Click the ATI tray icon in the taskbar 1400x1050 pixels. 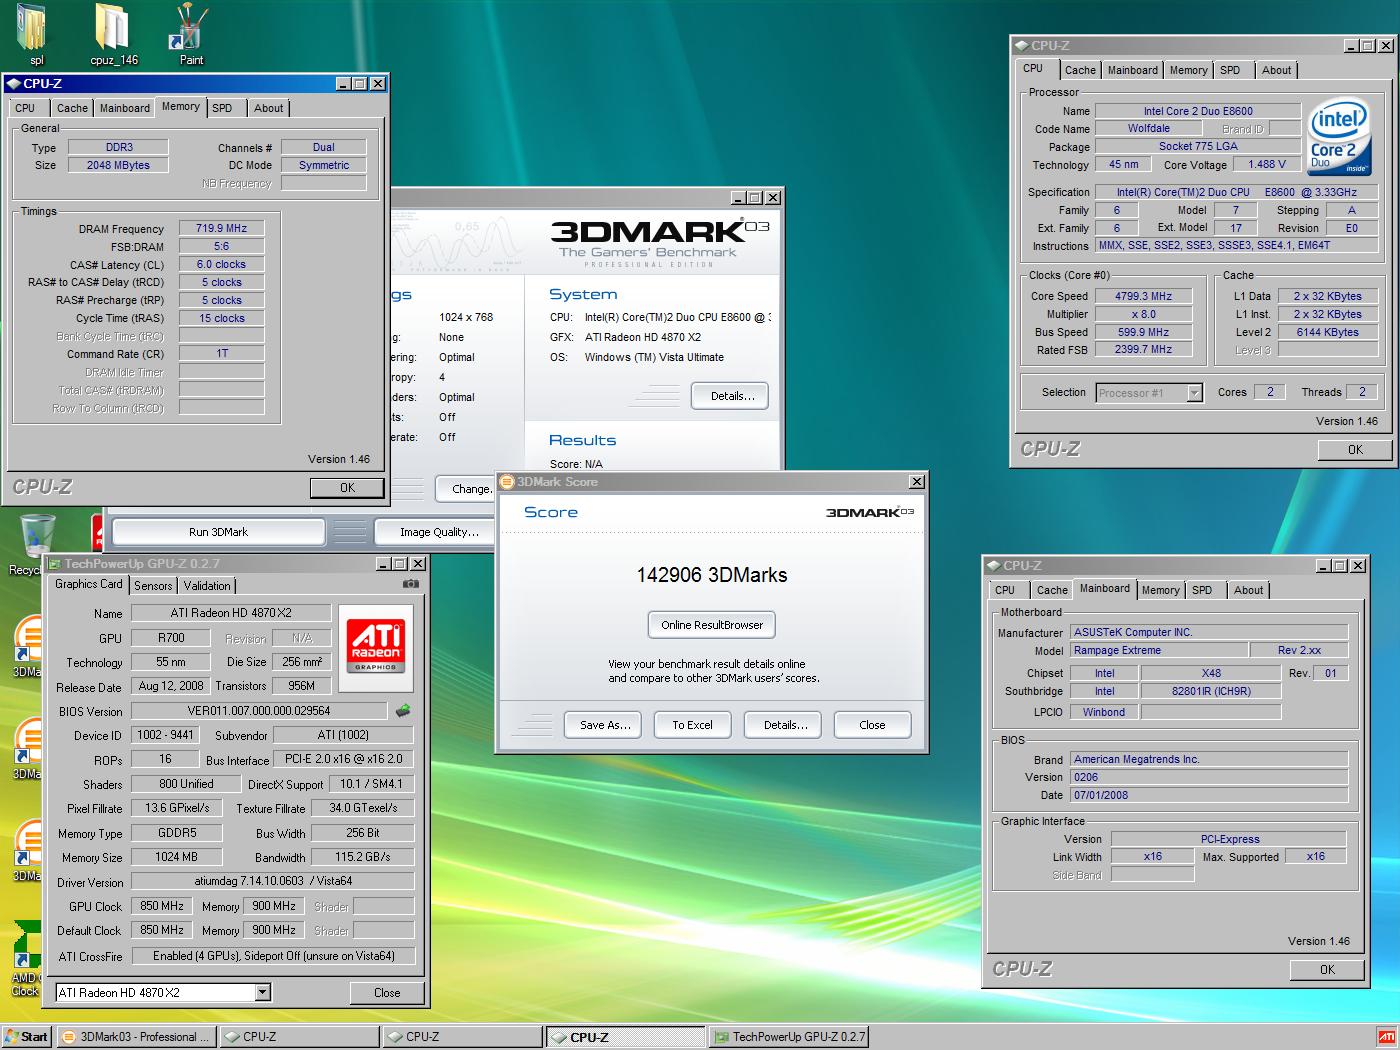pos(1386,1037)
